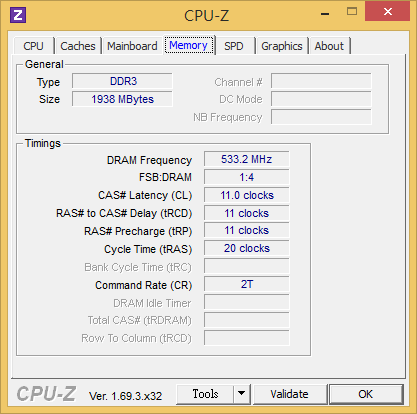Click the FSB:DRAM ratio field
This screenshot has height=414, width=417.
click(247, 177)
